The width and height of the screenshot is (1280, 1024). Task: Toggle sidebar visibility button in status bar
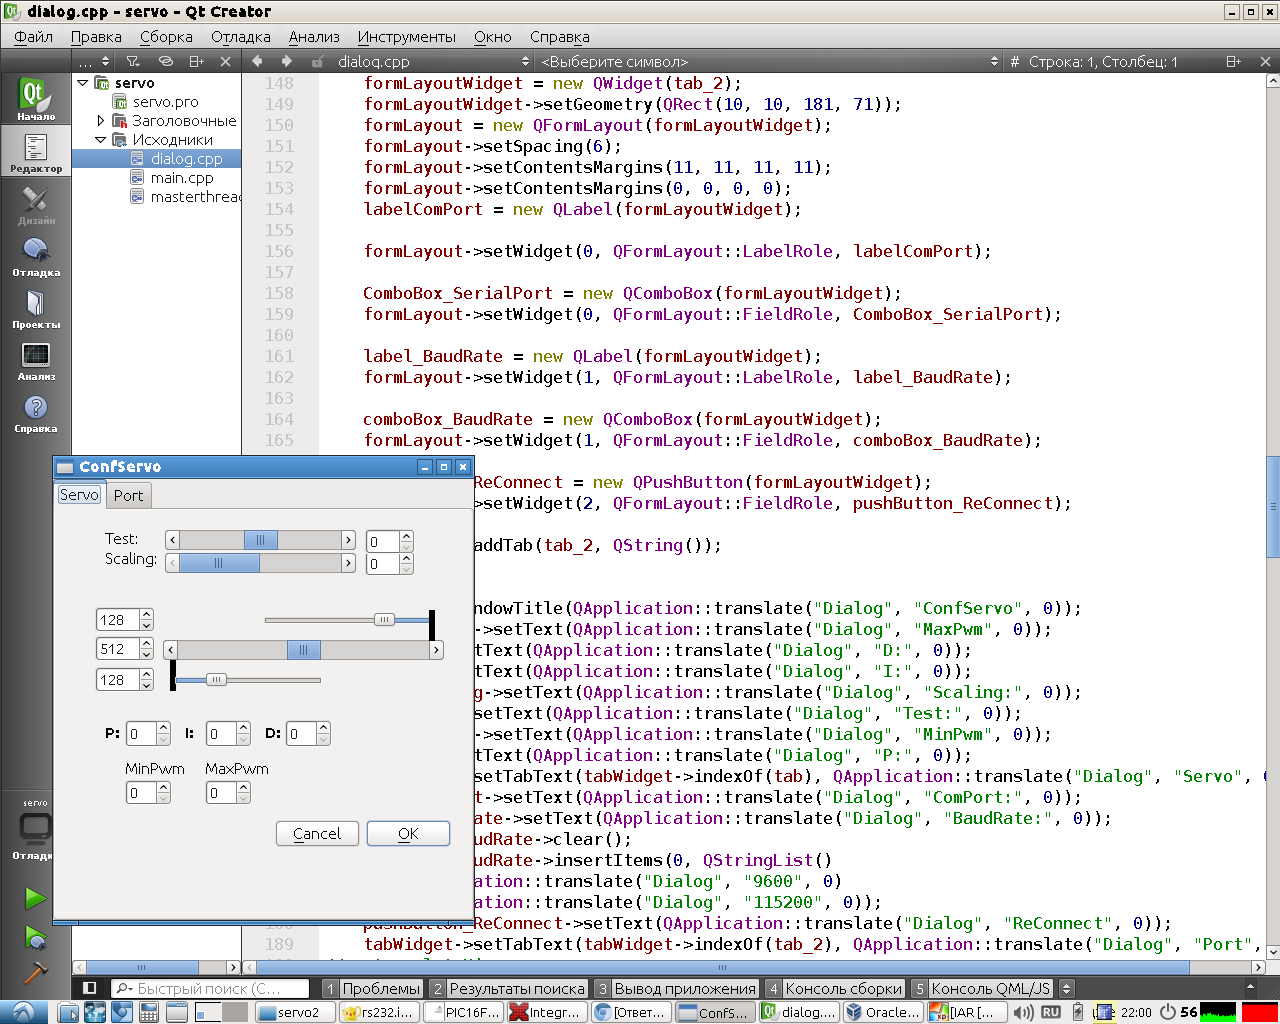point(89,988)
